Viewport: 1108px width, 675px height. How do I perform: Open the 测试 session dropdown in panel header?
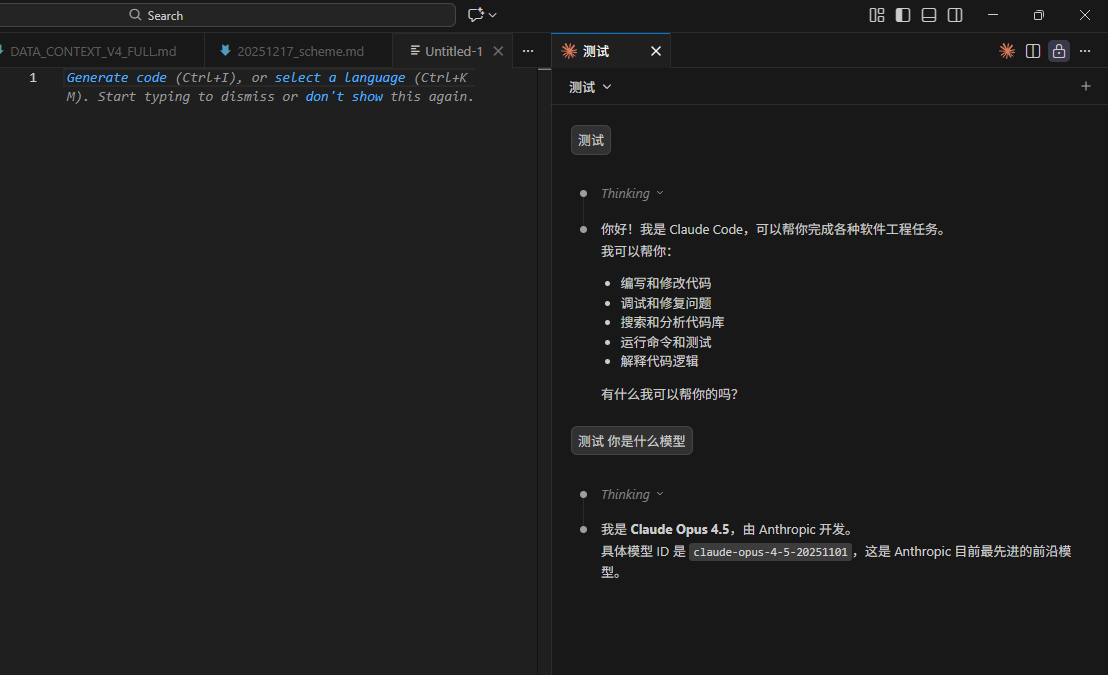(590, 87)
